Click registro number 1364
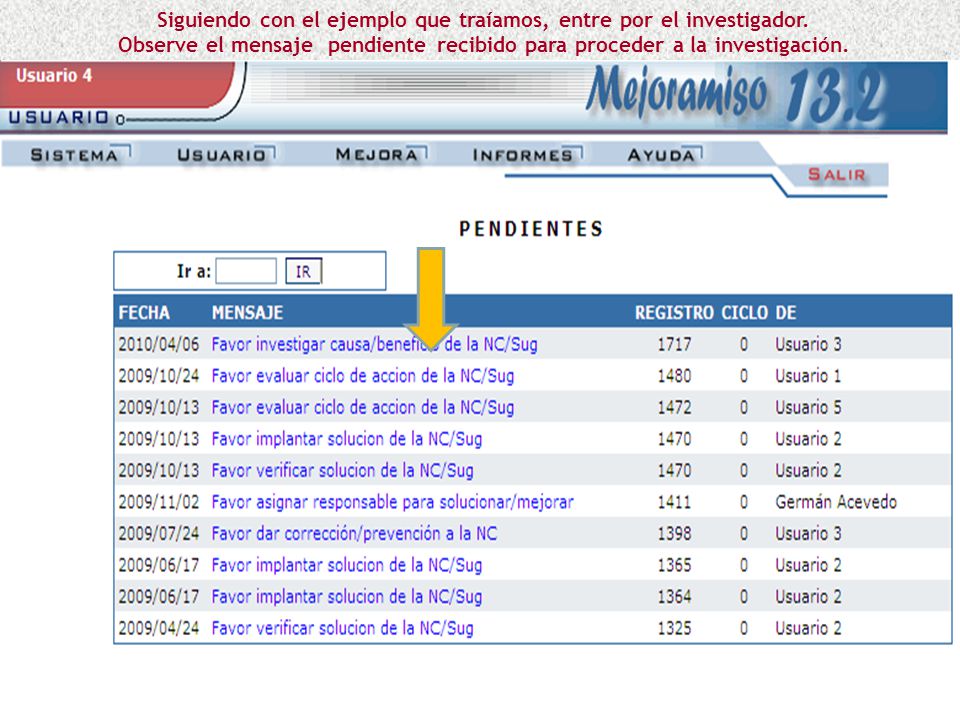Screen dimensions: 960x720 coord(674,596)
